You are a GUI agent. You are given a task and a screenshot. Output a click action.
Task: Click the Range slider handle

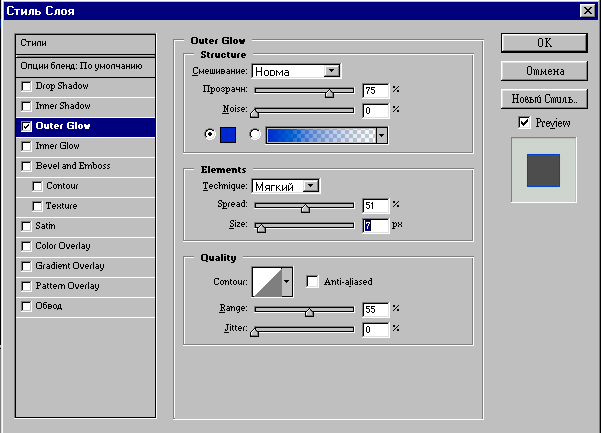pos(309,312)
